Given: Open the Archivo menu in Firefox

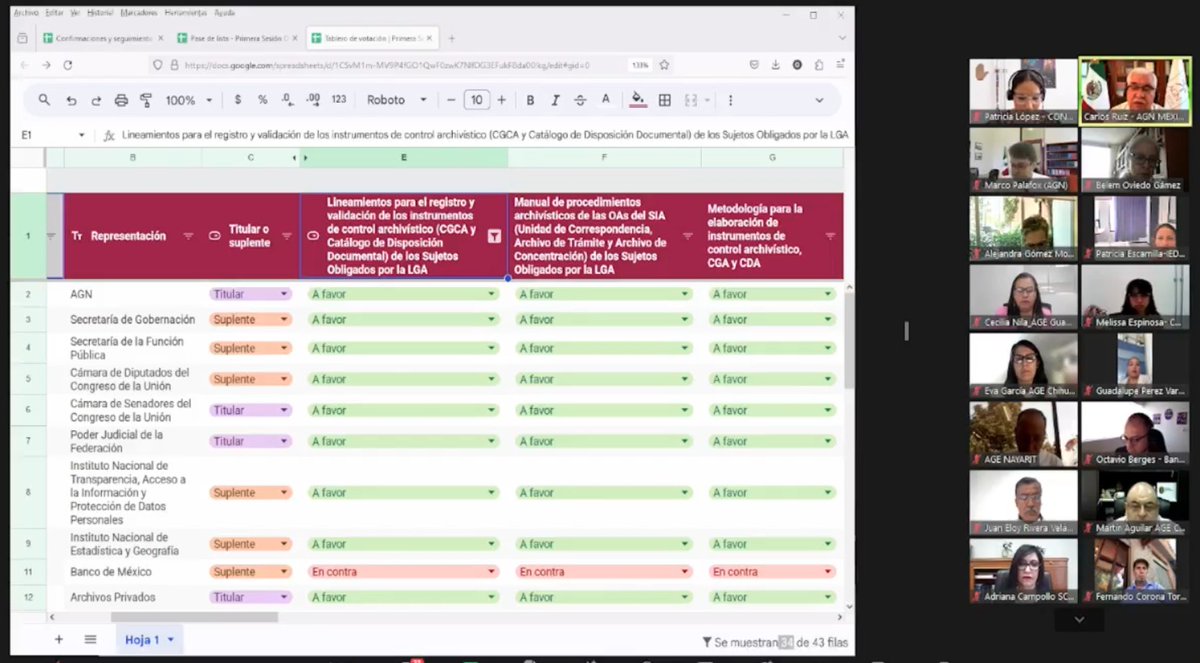Looking at the screenshot, I should (x=26, y=13).
